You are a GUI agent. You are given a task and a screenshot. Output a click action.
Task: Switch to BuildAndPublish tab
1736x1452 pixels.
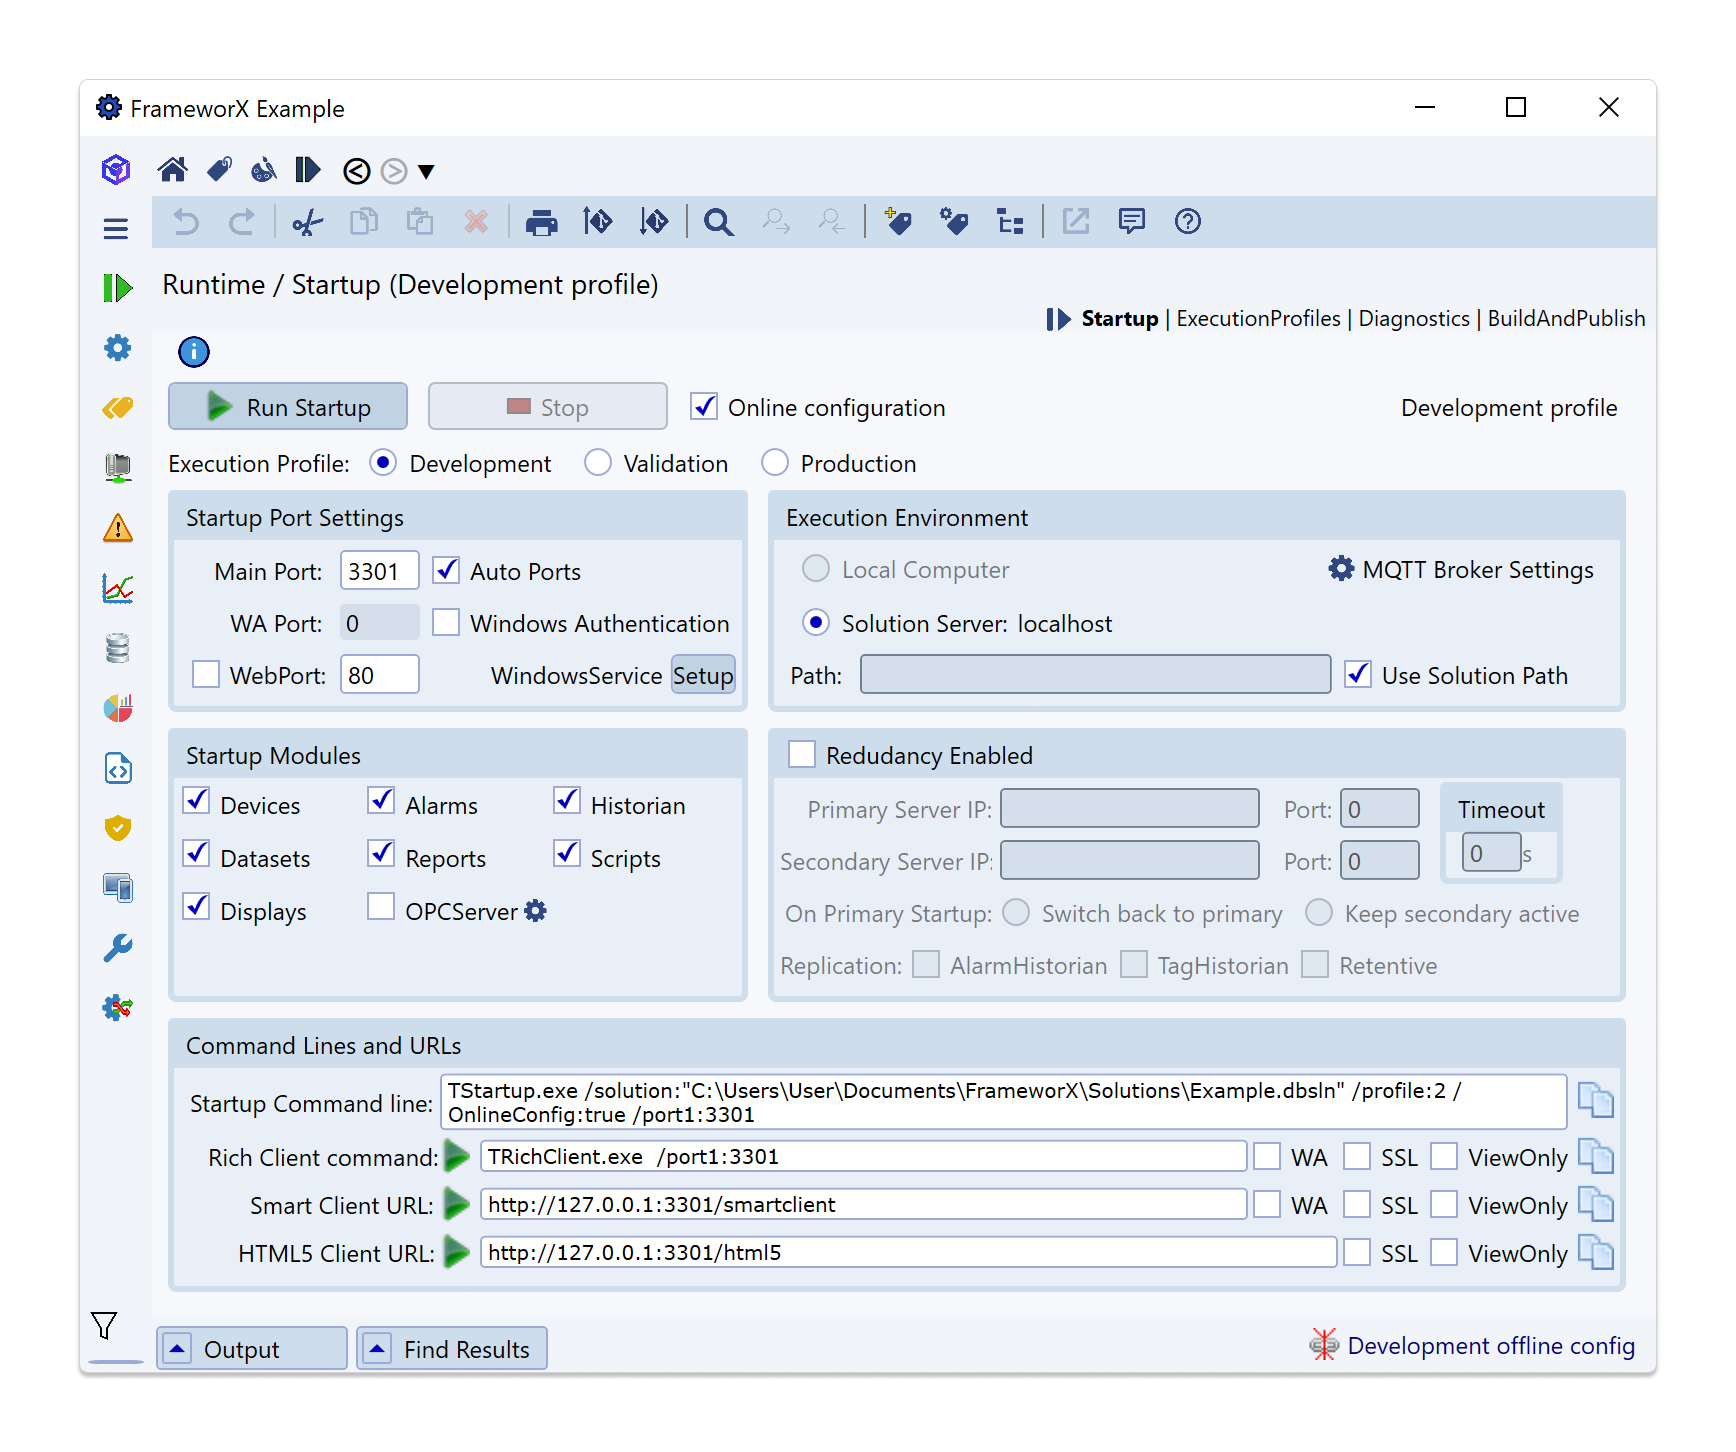click(x=1566, y=318)
